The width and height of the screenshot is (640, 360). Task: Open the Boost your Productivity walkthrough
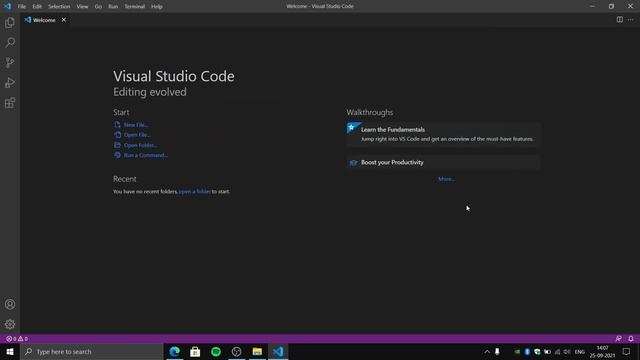pyautogui.click(x=443, y=162)
